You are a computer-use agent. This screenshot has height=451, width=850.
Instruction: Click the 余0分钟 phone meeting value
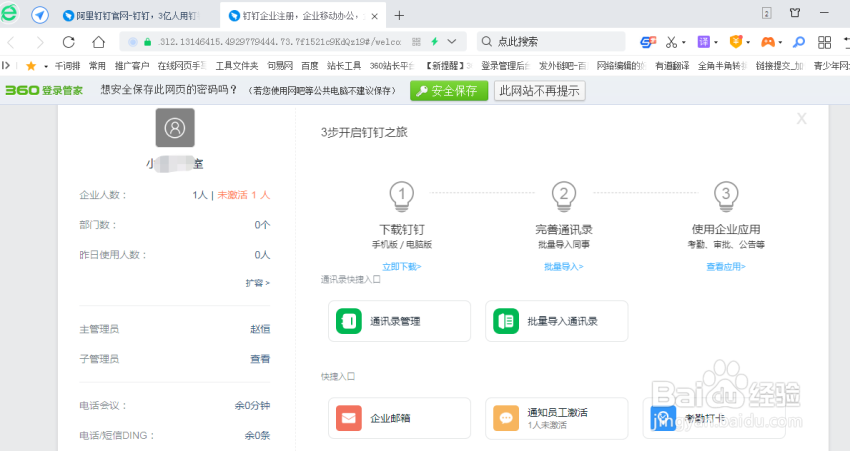(252, 405)
